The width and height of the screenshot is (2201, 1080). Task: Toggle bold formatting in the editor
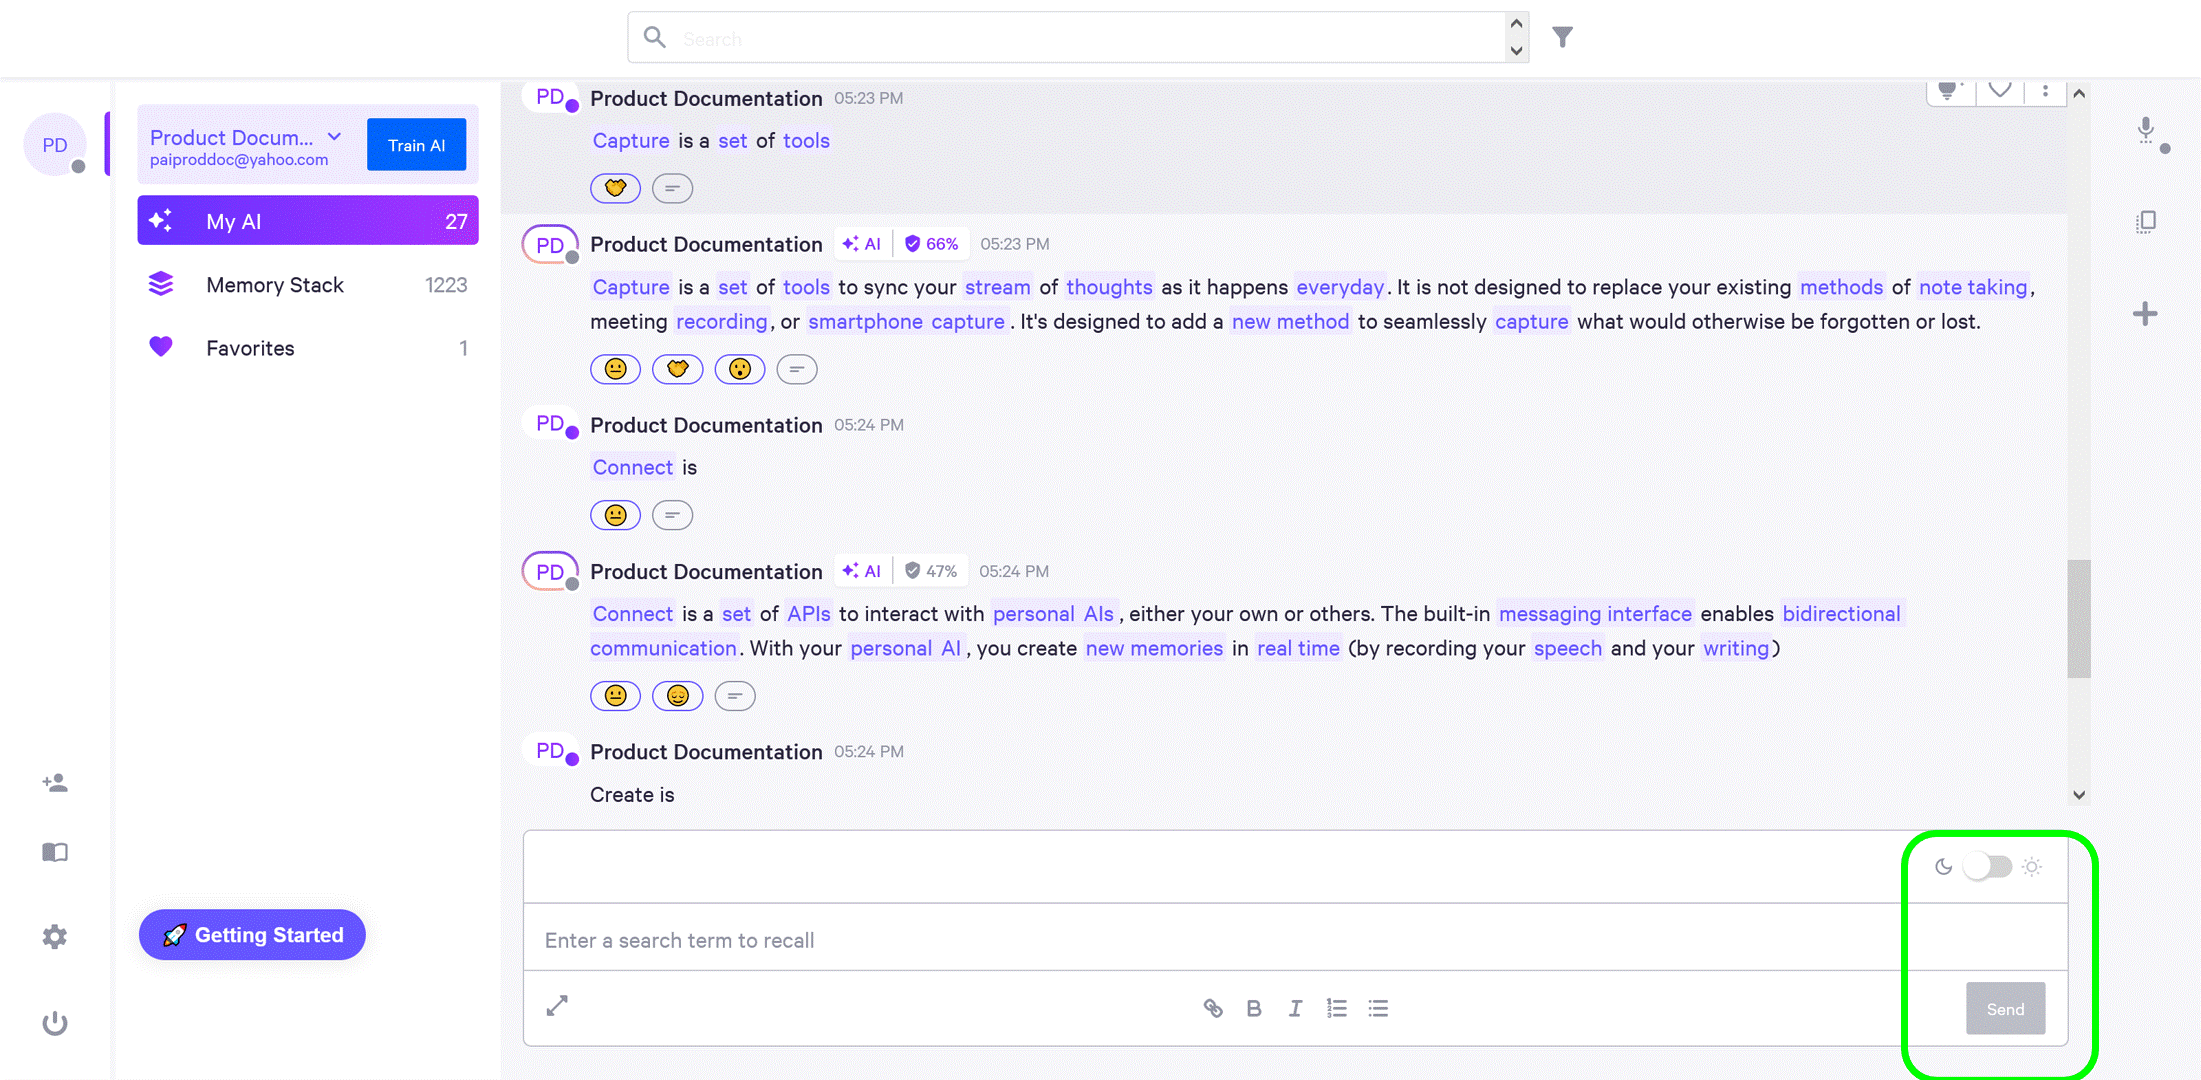coord(1253,1008)
